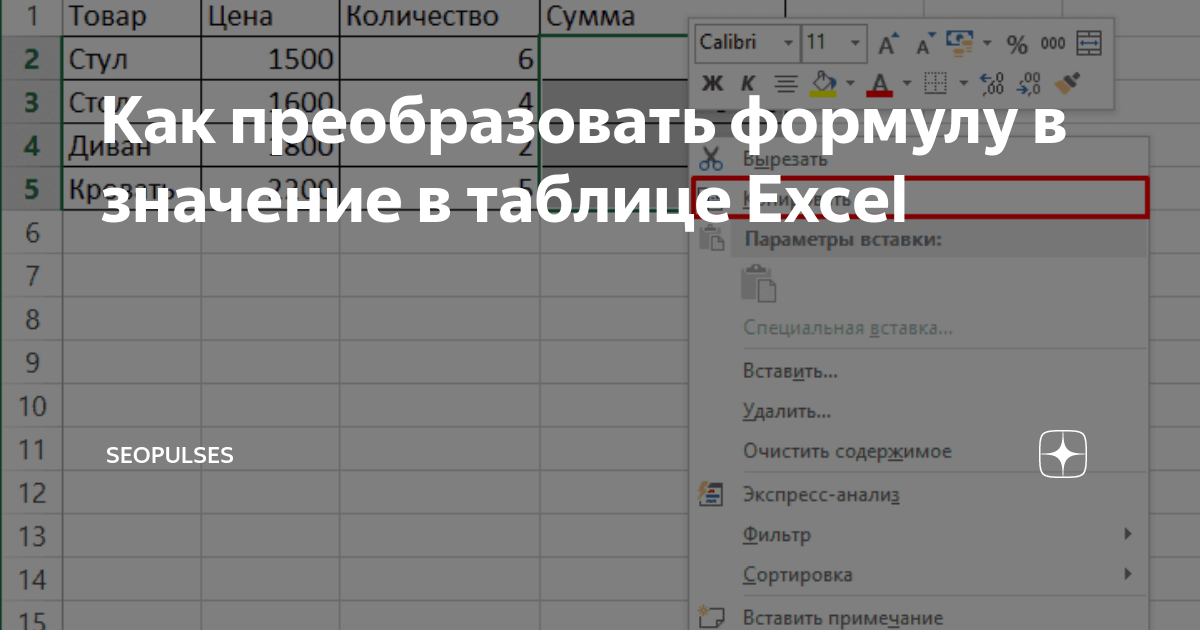This screenshot has width=1200, height=630.
Task: Select row header 11
Action: pos(31,450)
